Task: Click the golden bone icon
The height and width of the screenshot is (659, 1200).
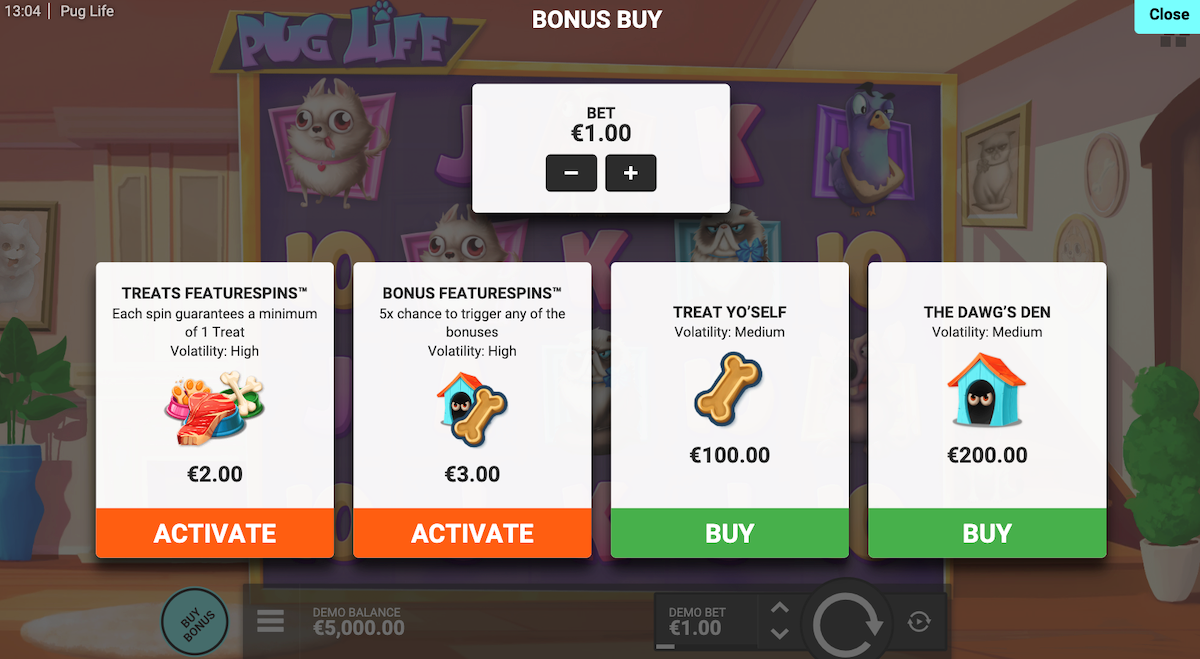Action: (x=728, y=389)
